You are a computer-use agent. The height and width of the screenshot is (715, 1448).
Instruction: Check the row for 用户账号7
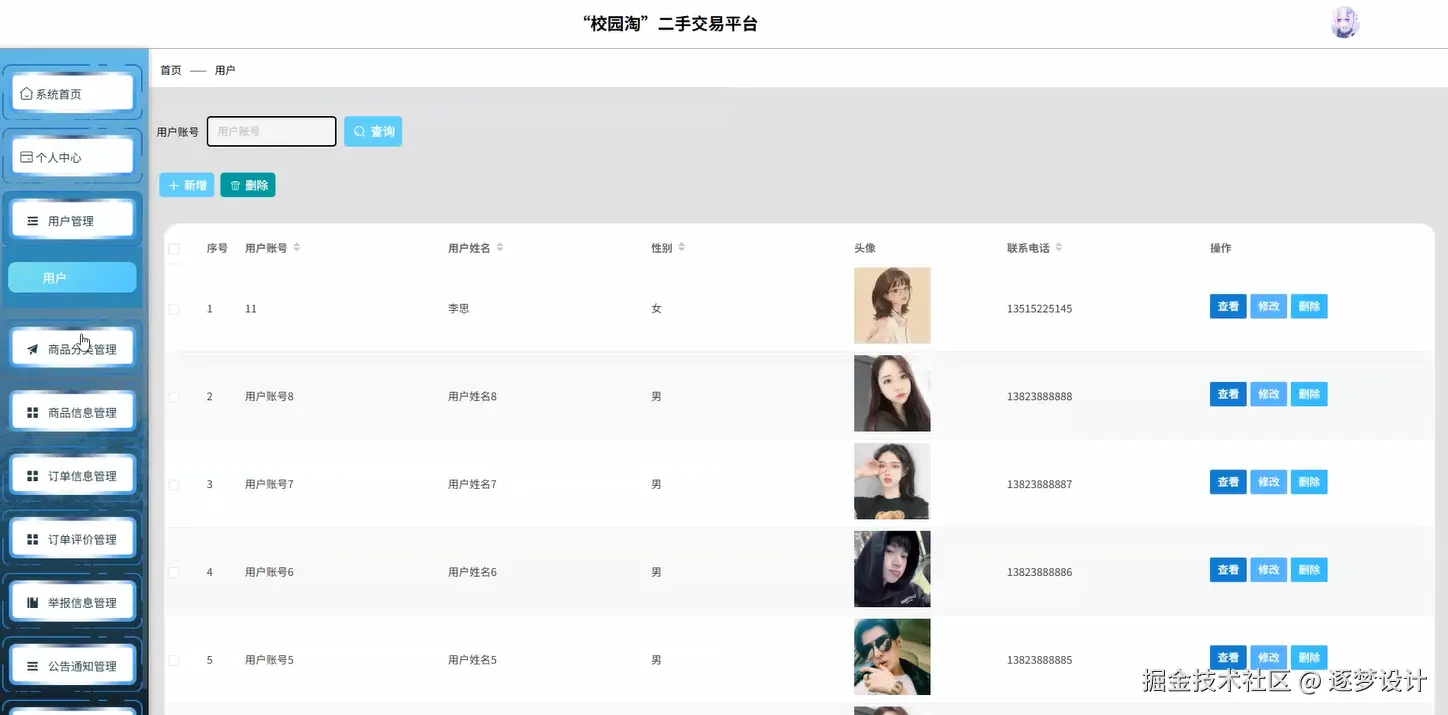tap(174, 485)
